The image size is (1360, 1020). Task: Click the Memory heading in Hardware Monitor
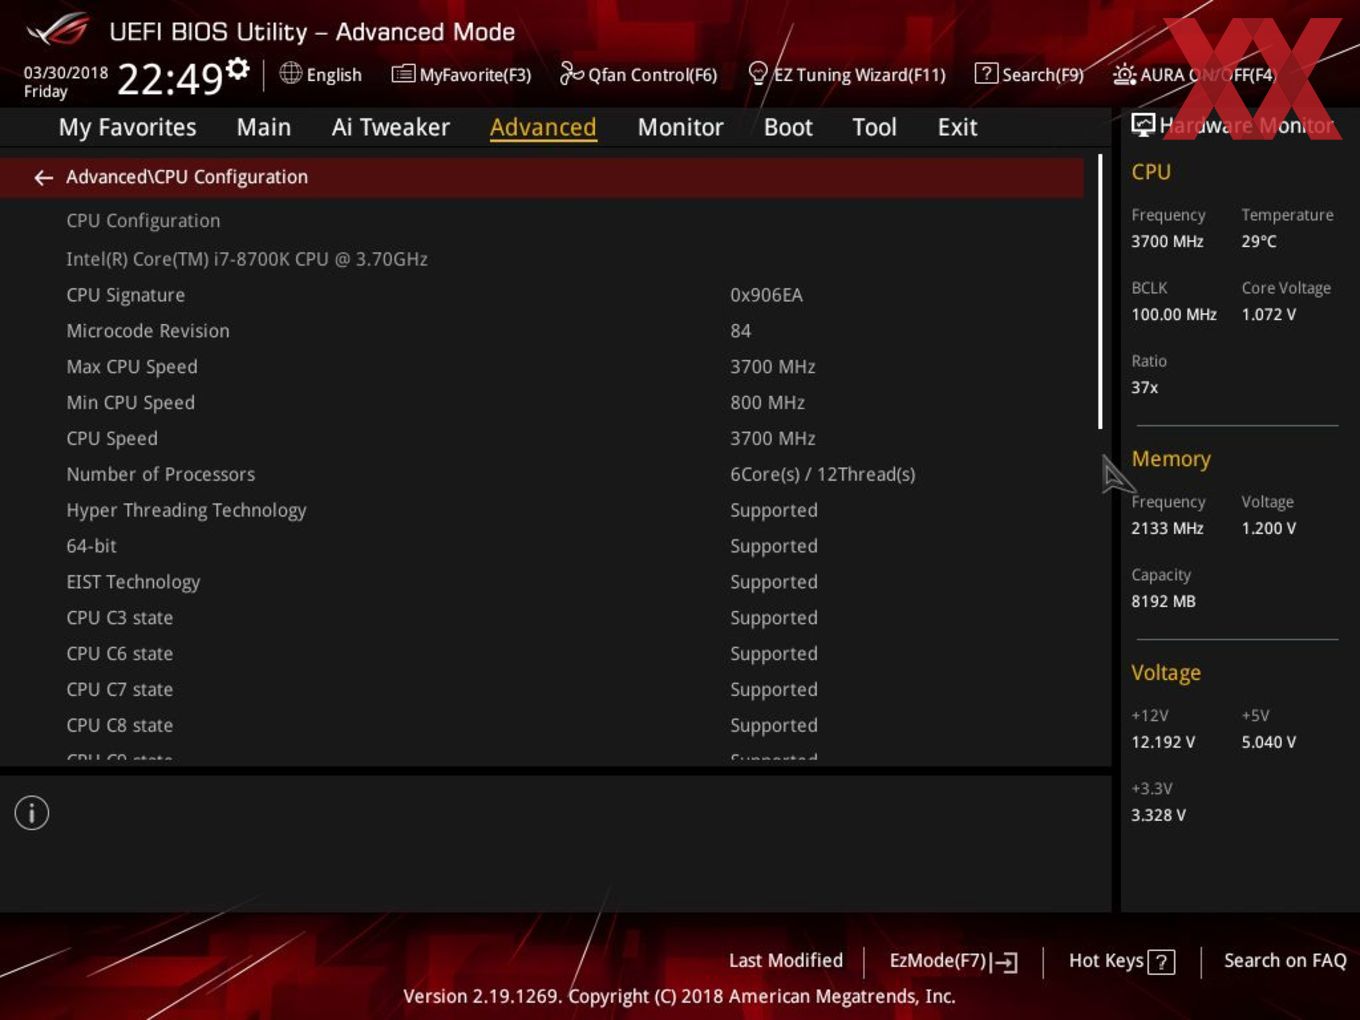(1171, 459)
